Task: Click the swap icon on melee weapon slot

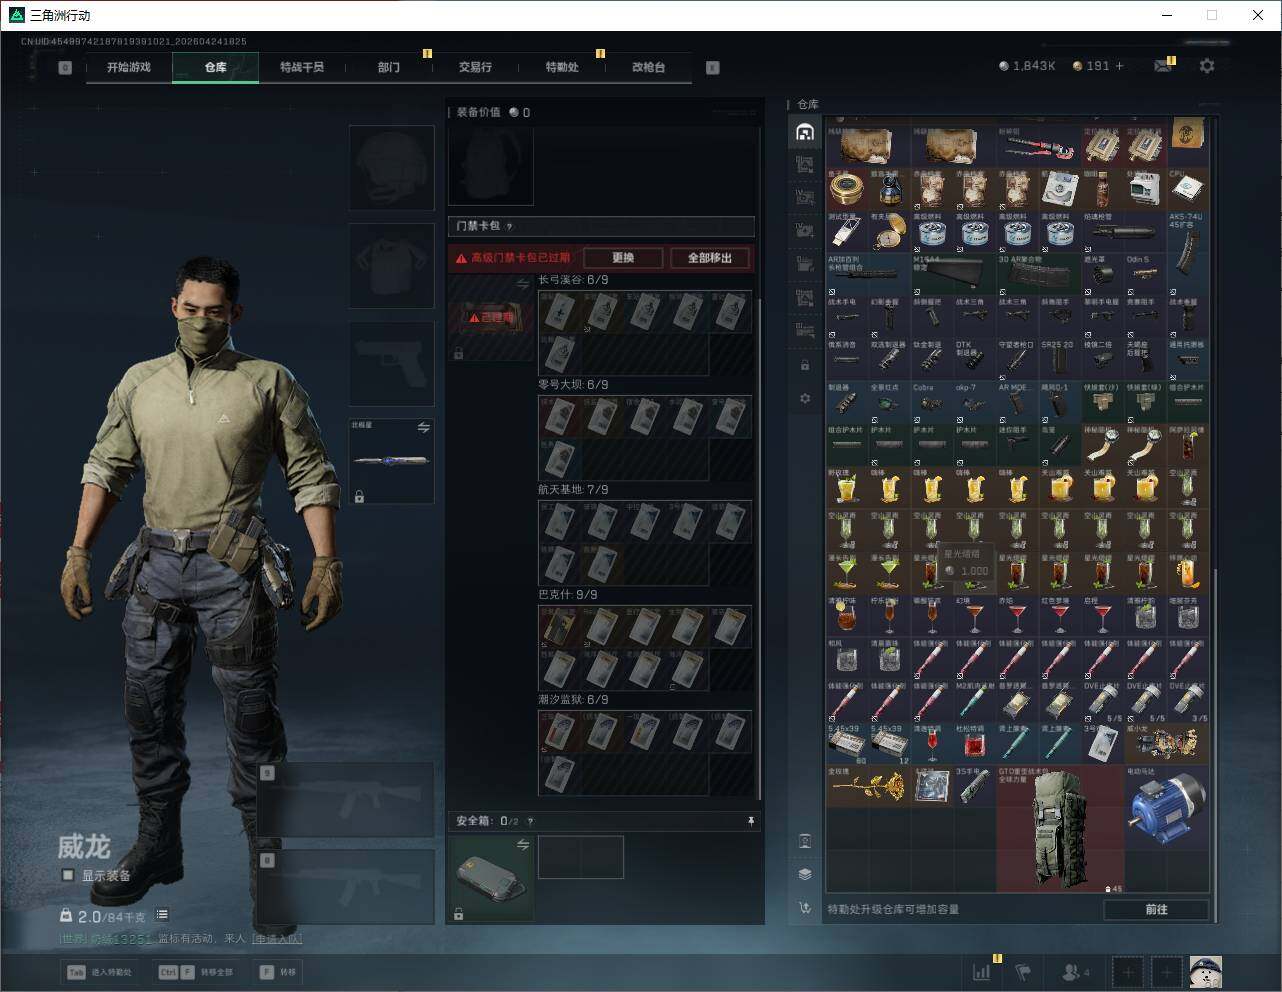Action: tap(423, 428)
